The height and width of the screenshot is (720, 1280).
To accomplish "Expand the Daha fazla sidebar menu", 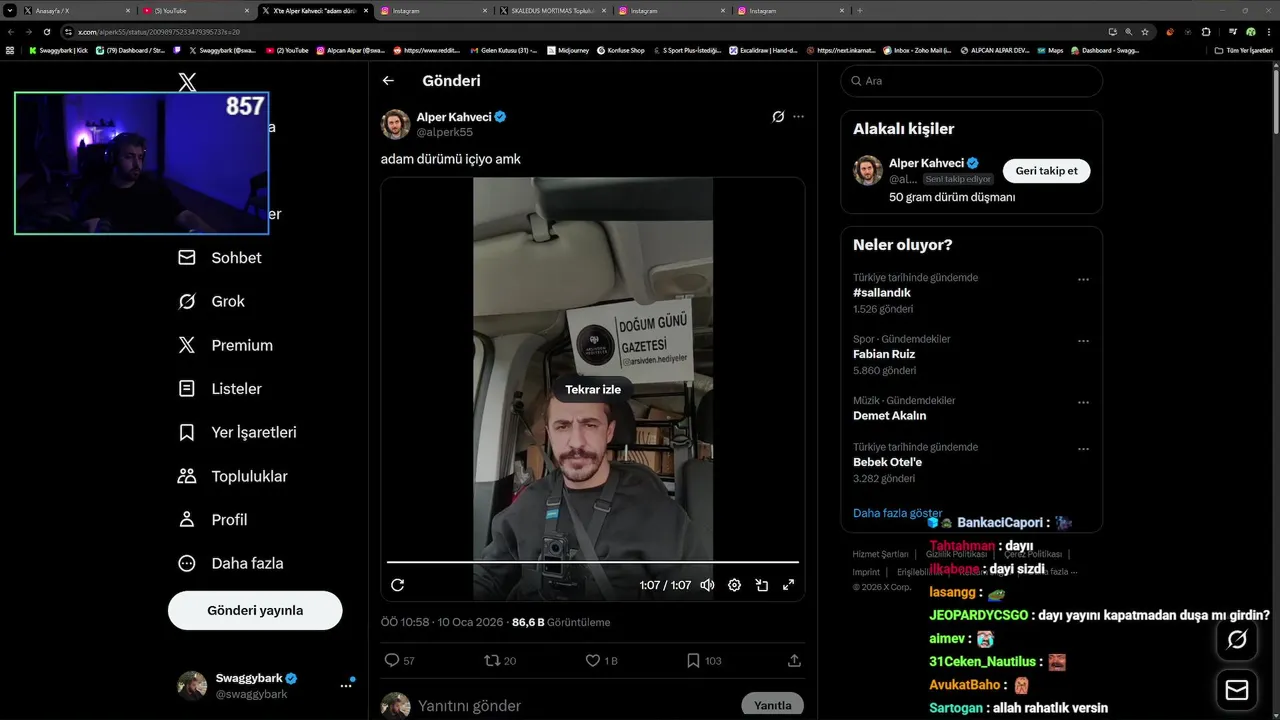I will click(230, 563).
